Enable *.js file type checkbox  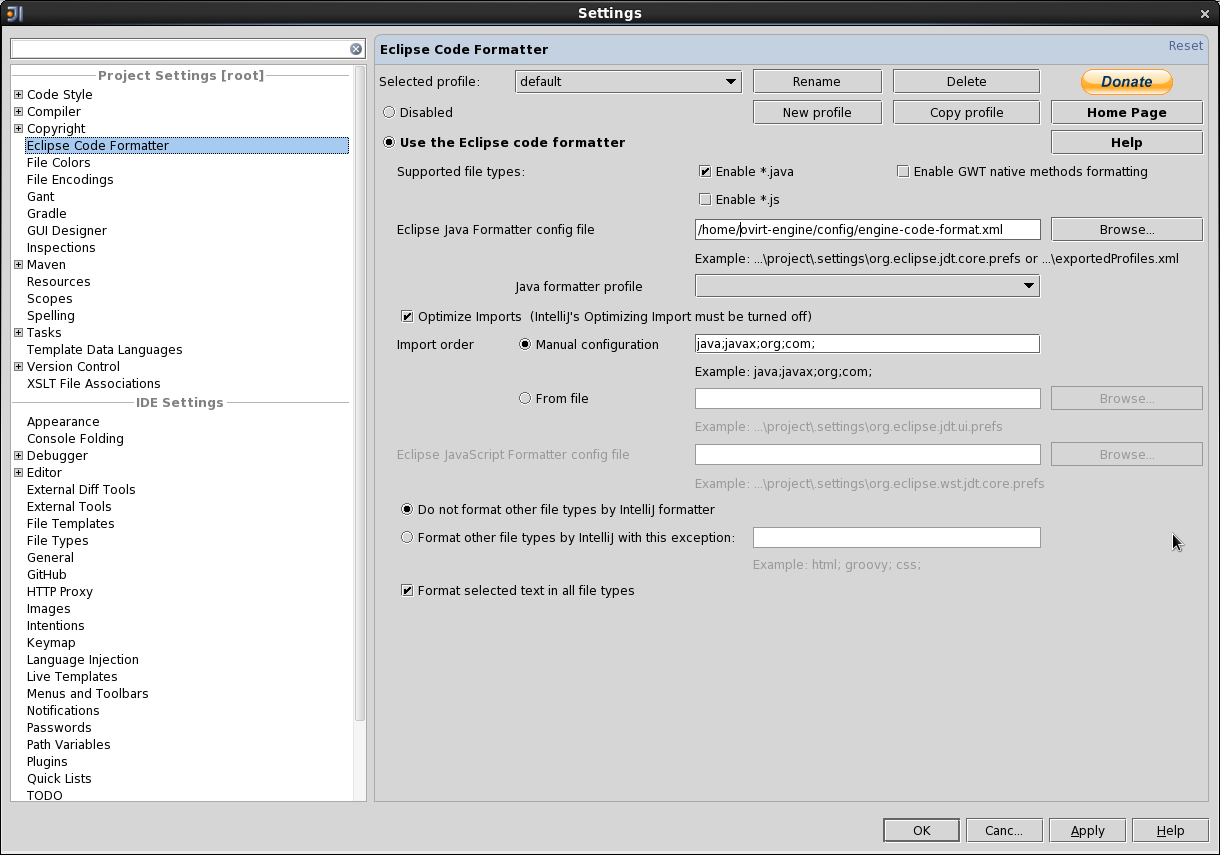(705, 200)
